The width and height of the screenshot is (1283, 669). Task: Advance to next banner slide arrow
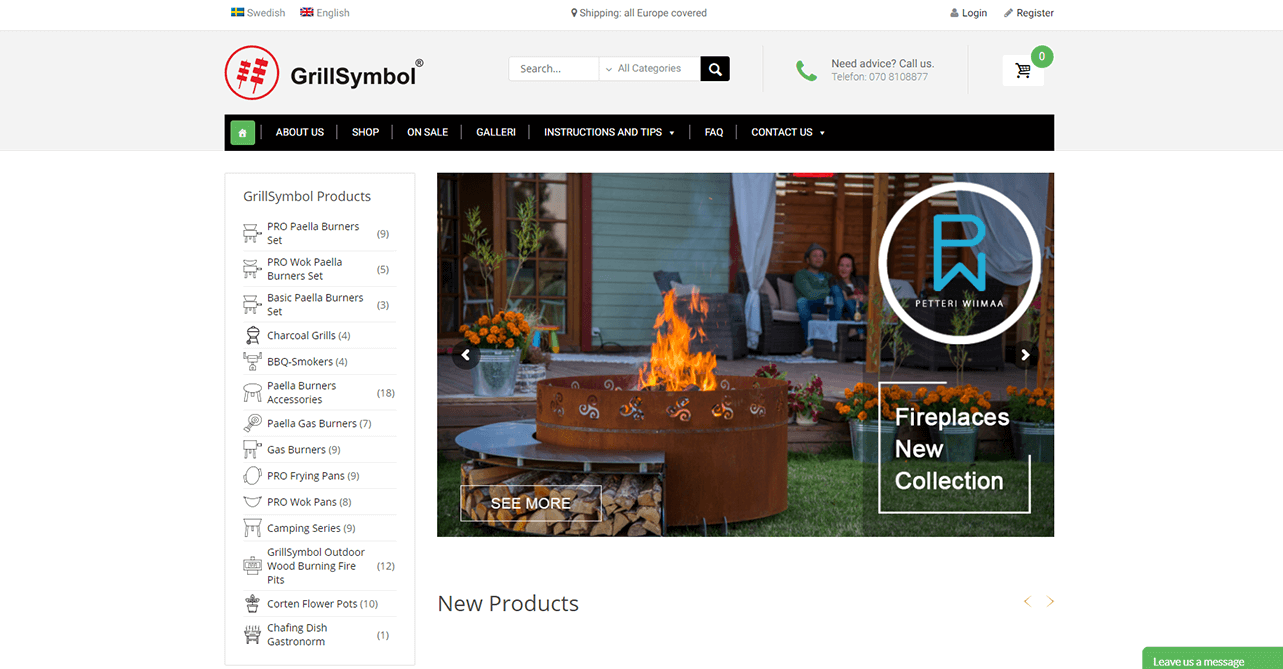[x=1025, y=354]
